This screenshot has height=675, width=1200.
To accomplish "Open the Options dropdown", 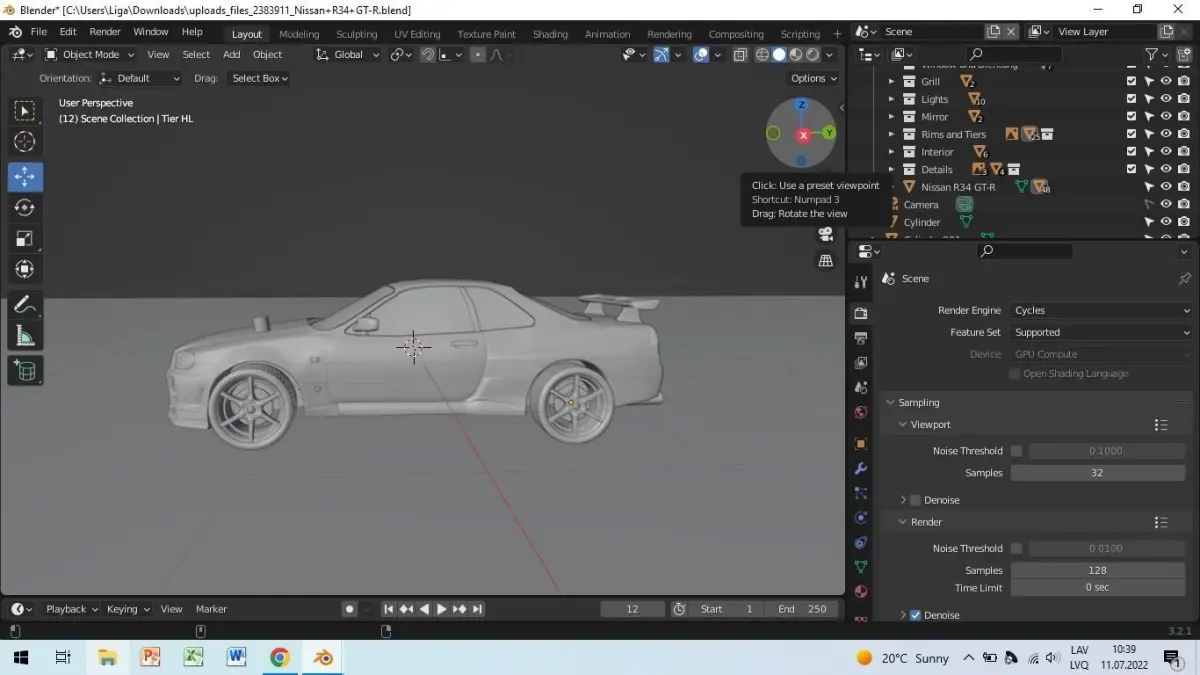I will pyautogui.click(x=814, y=78).
